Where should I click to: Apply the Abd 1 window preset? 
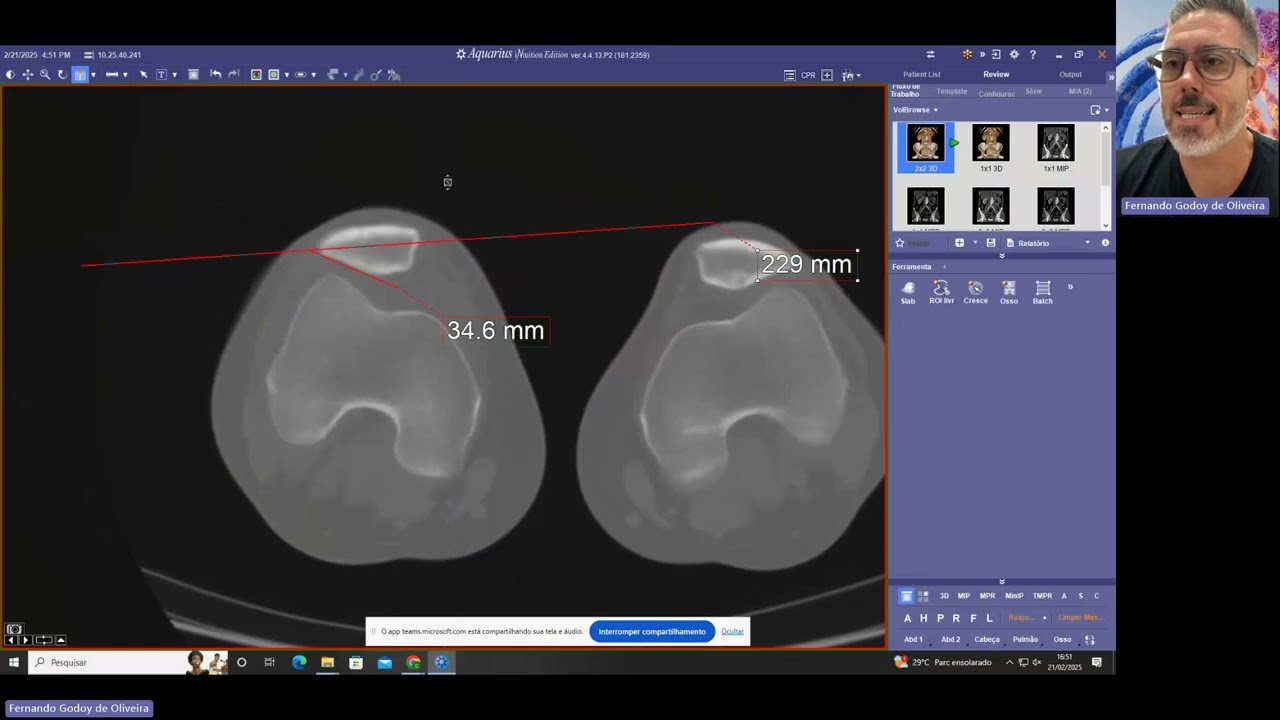point(913,640)
